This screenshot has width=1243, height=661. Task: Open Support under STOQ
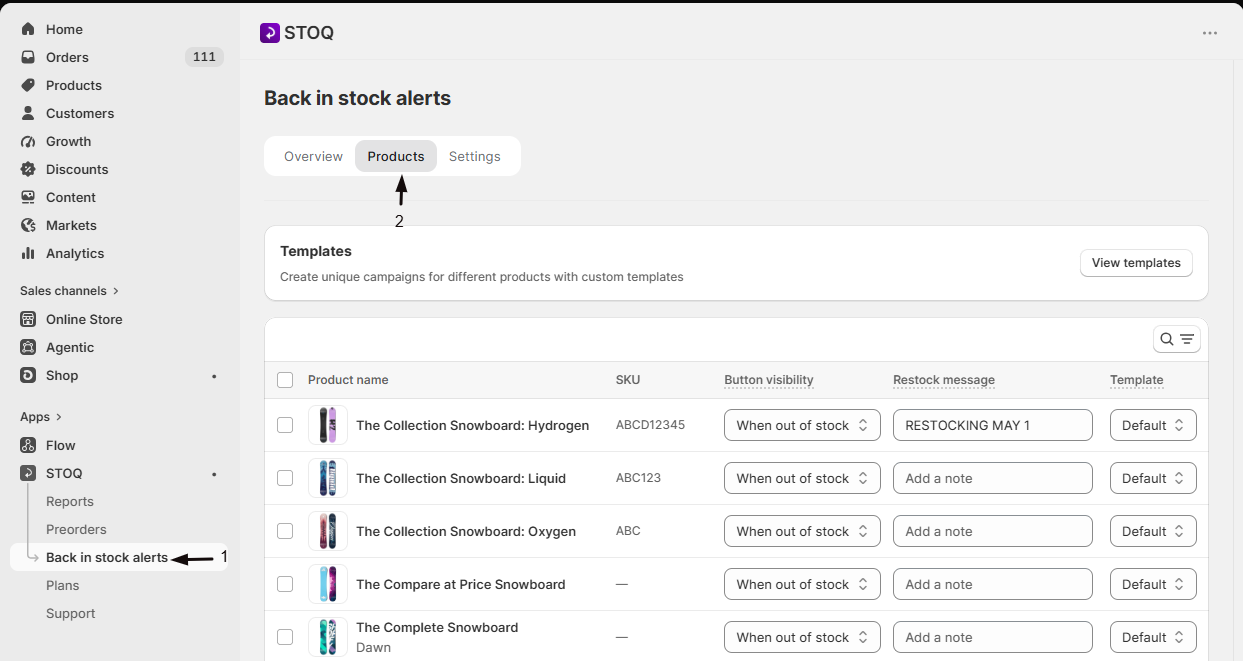pos(71,613)
